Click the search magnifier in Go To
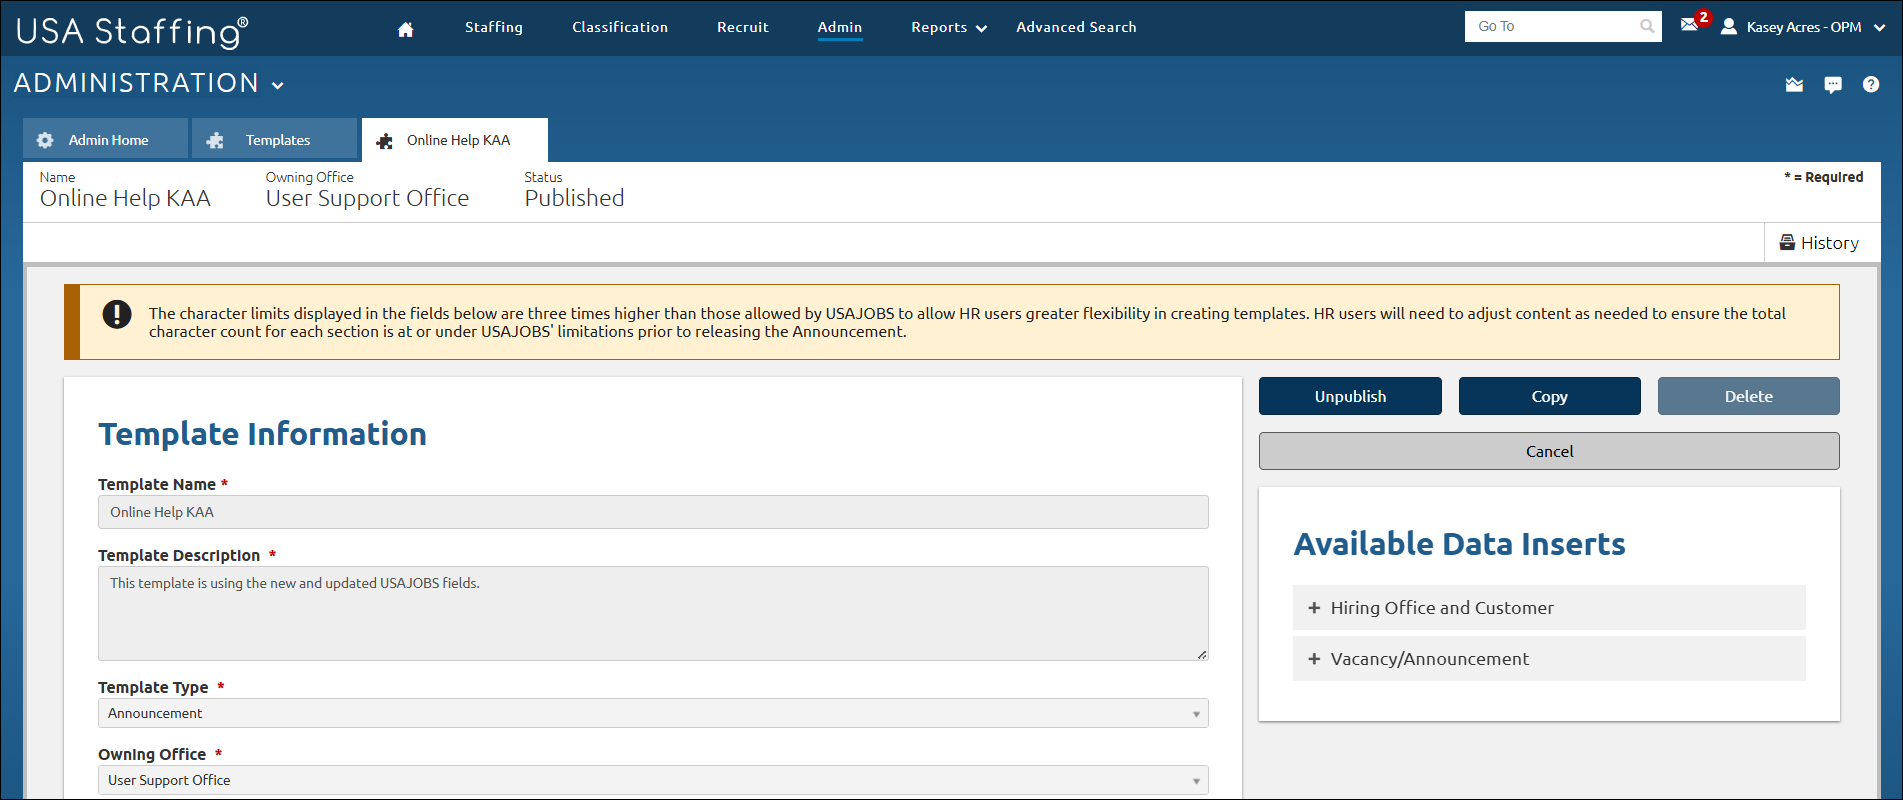1903x800 pixels. [1646, 26]
